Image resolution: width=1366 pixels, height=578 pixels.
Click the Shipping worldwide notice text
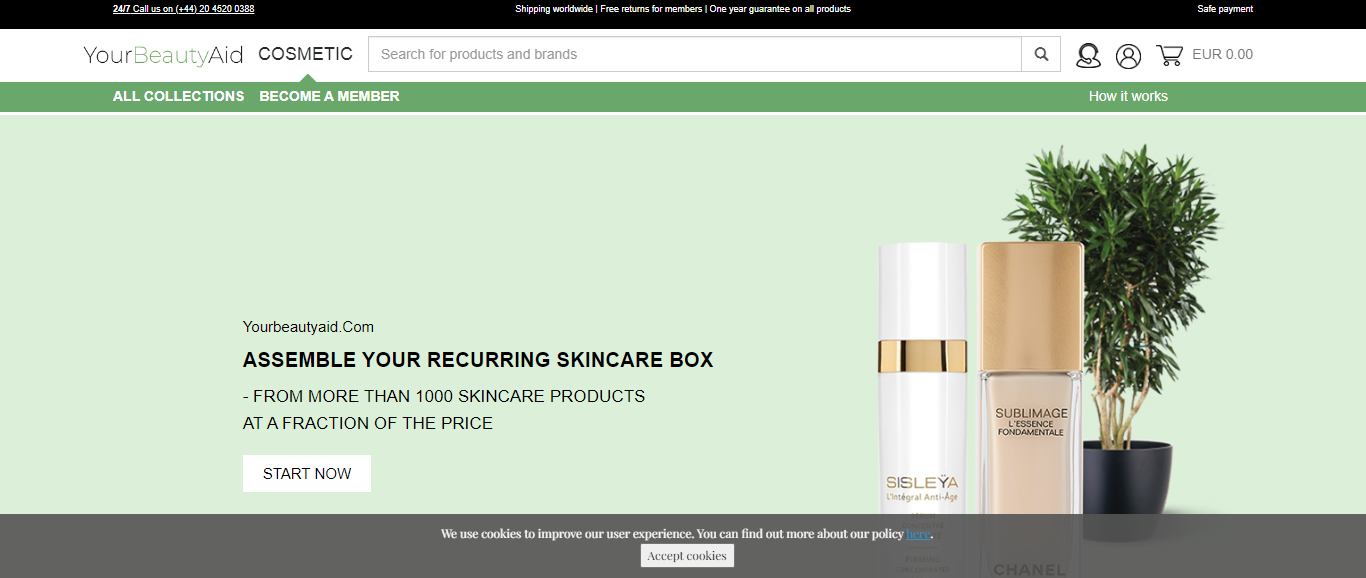click(x=554, y=9)
